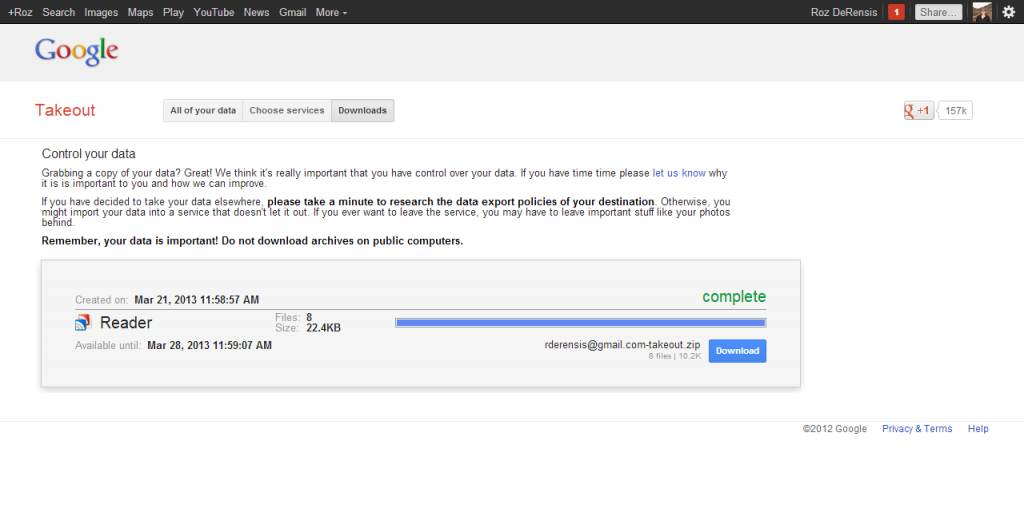Image resolution: width=1024 pixels, height=508 pixels.
Task: Click the 'Reader' service name
Action: (x=126, y=323)
